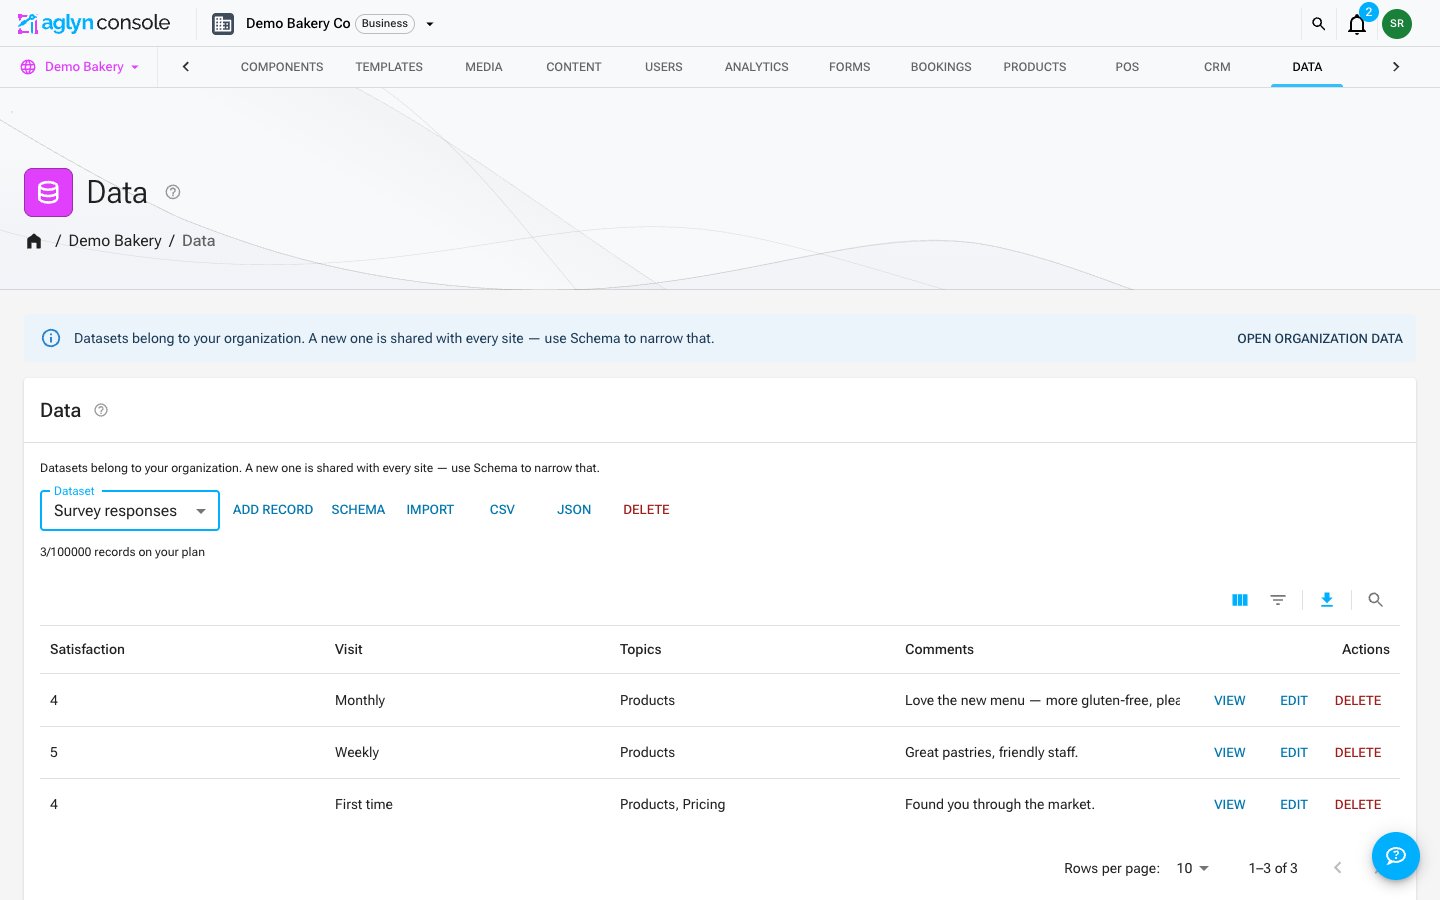This screenshot has width=1440, height=900.
Task: Switch to the CONTENT tab
Action: coord(574,67)
